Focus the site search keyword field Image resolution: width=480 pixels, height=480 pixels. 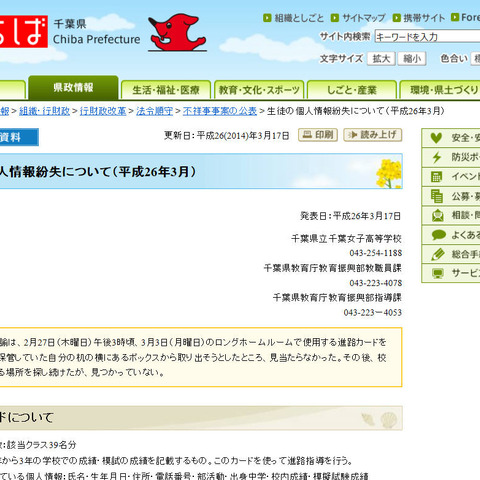tap(427, 36)
